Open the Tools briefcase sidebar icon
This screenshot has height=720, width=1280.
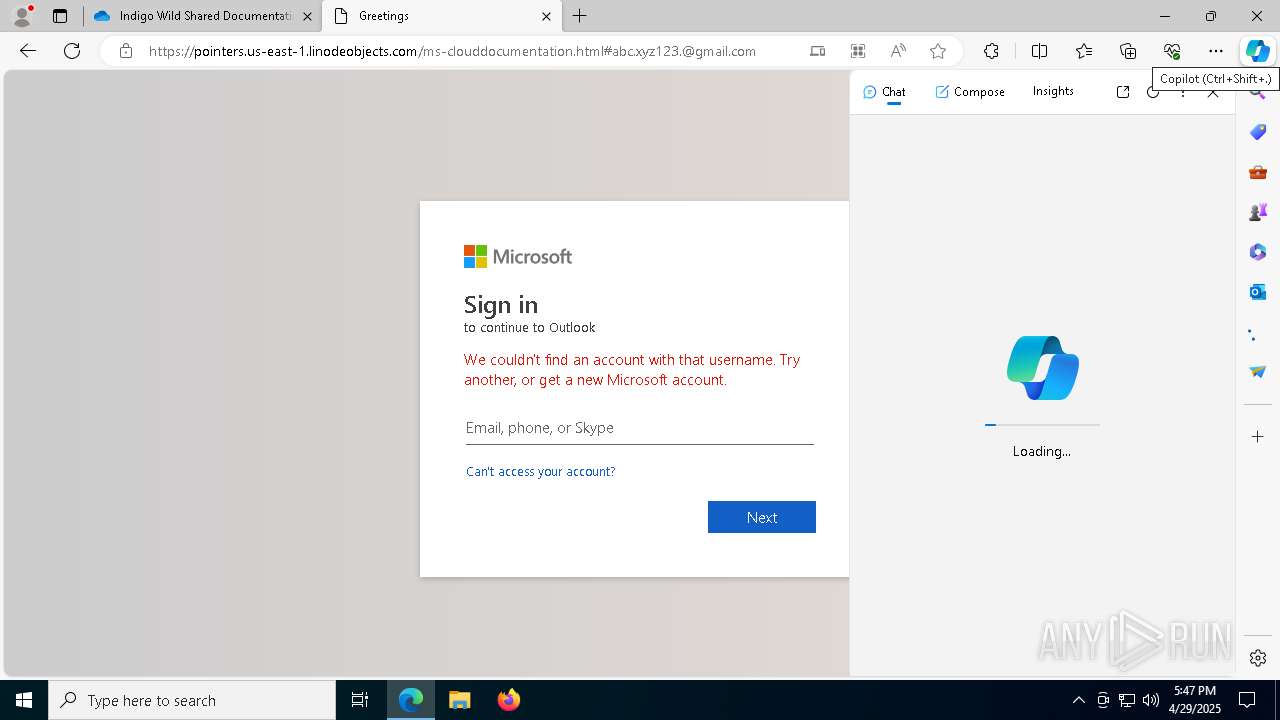click(x=1258, y=172)
